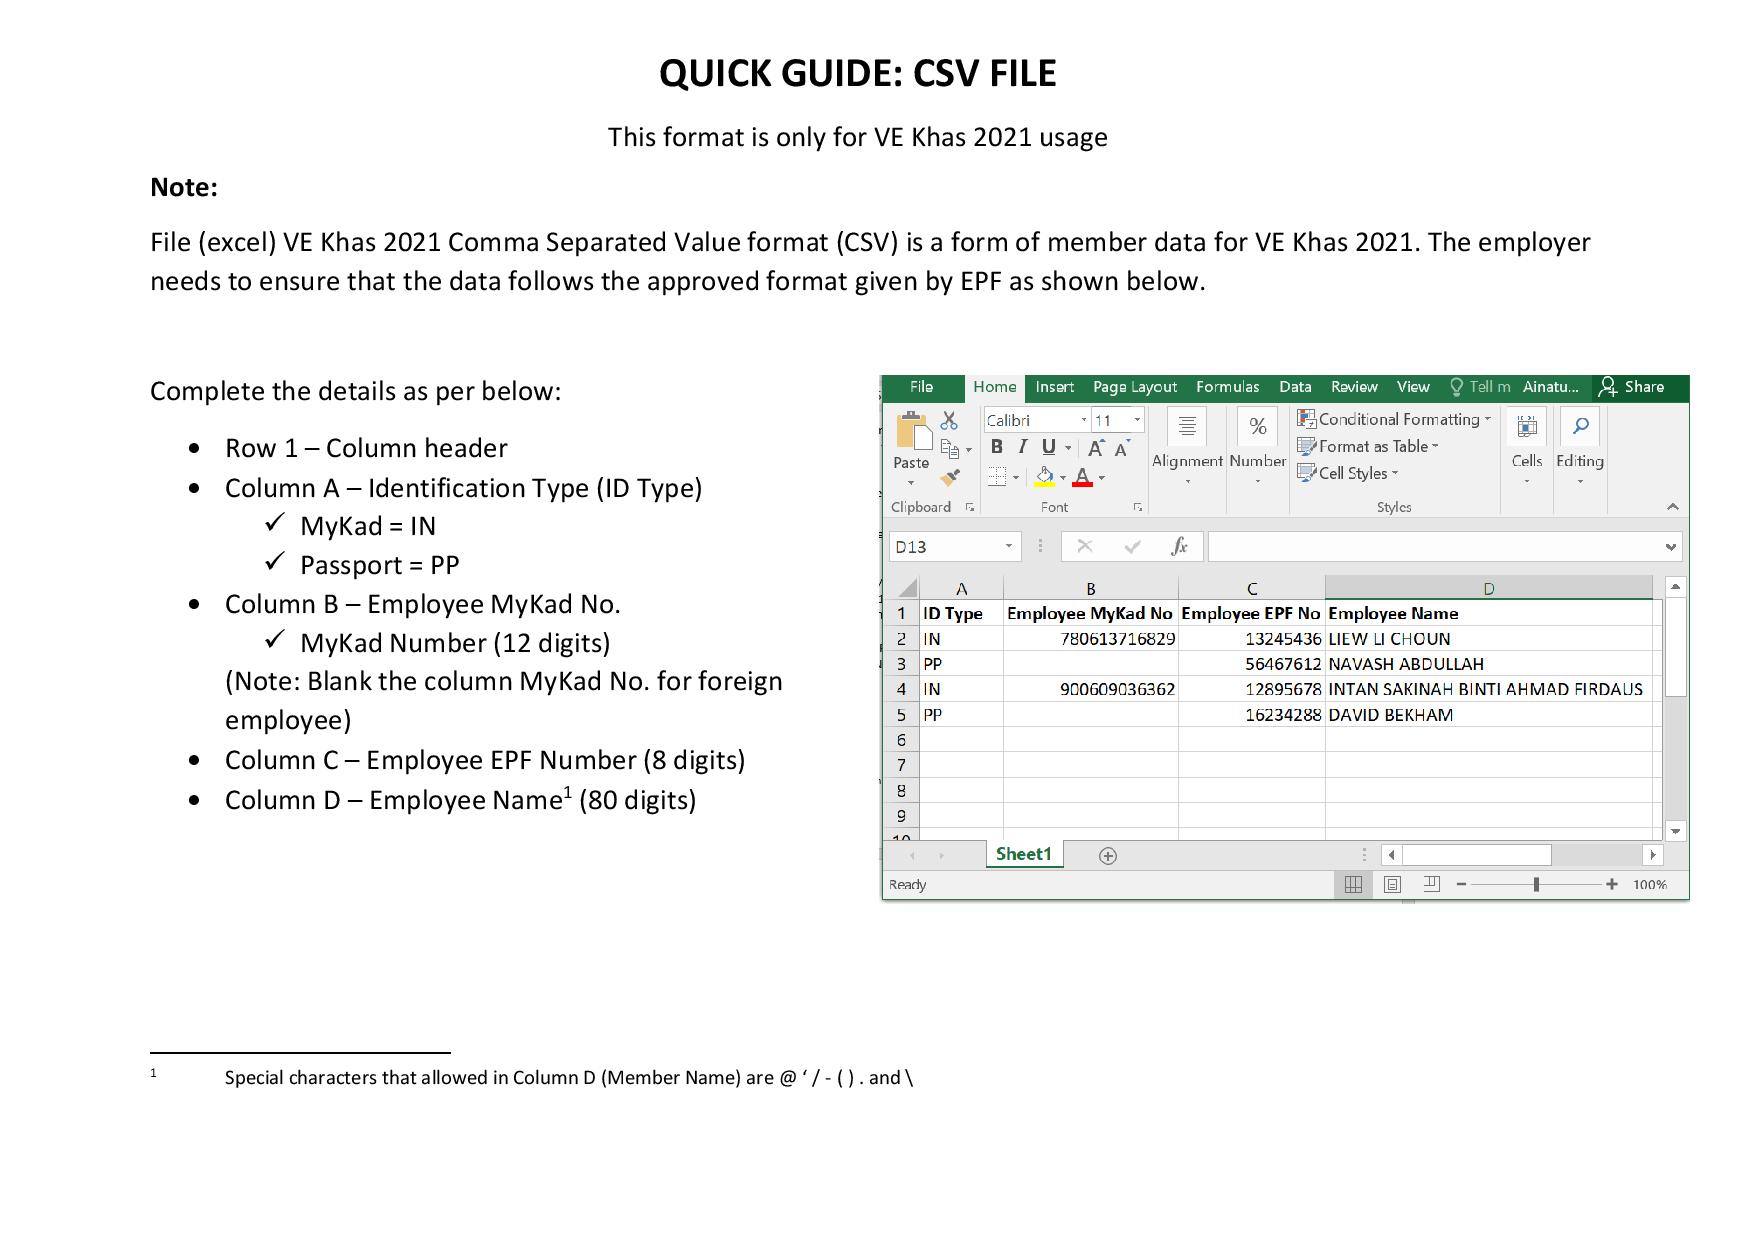The image size is (1754, 1240).
Task: Switch to the Insert ribbon tab
Action: 1054,387
